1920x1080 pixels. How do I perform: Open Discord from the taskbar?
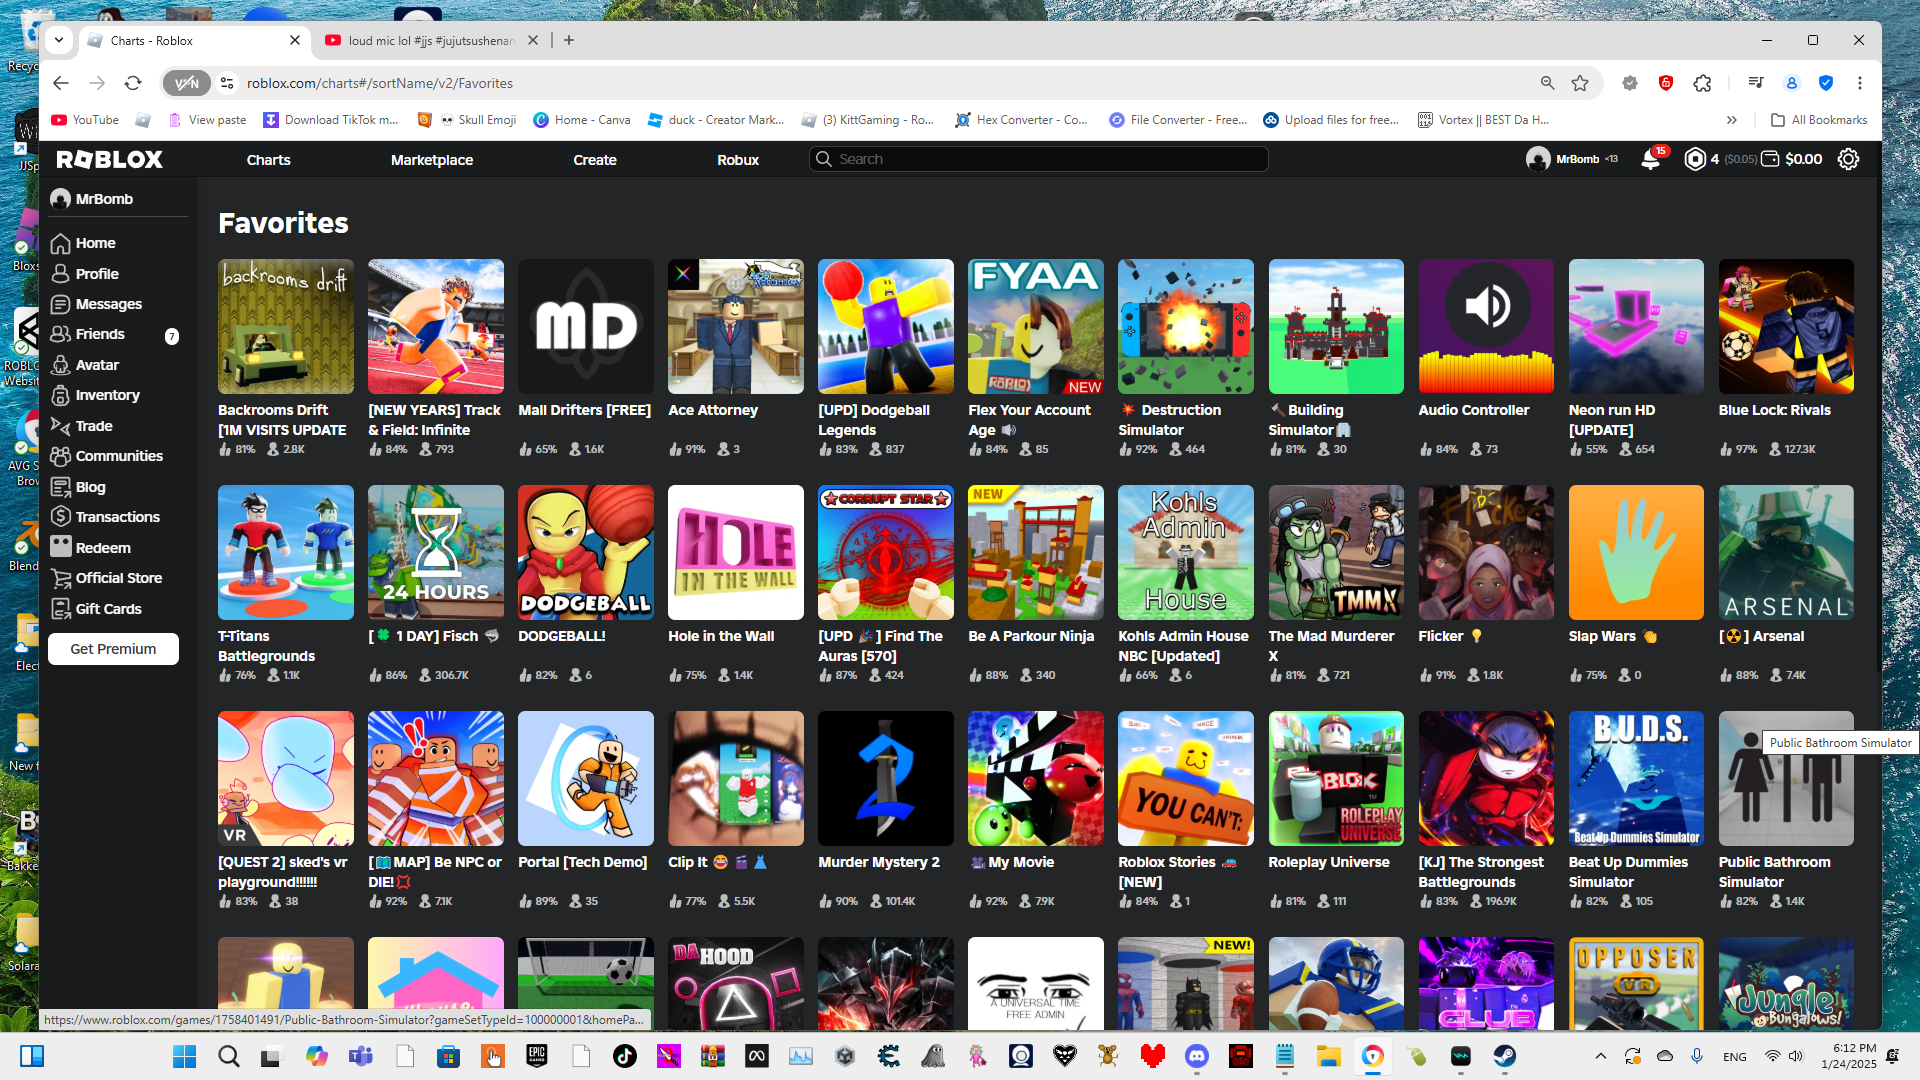[1196, 1056]
